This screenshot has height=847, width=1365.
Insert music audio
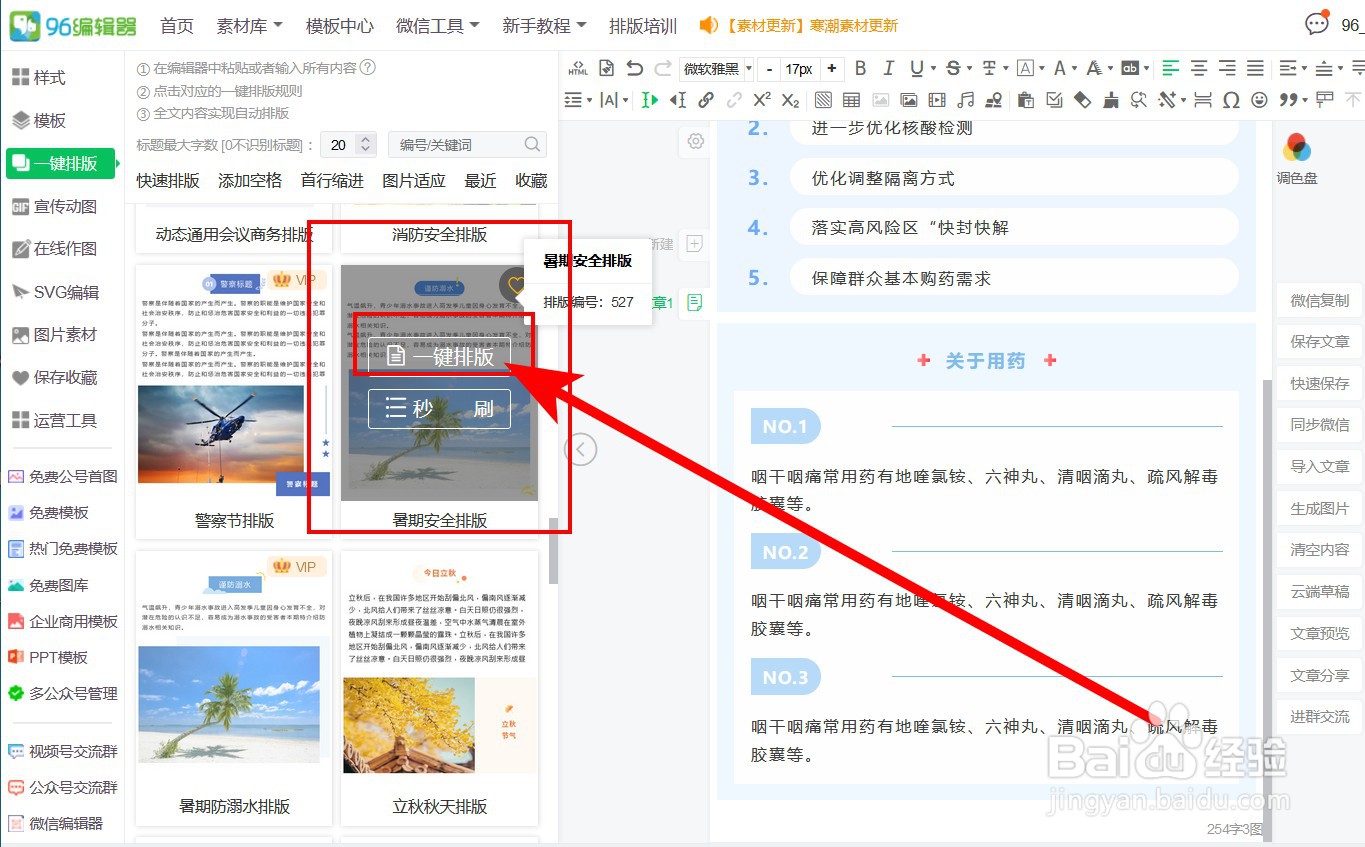[x=966, y=100]
